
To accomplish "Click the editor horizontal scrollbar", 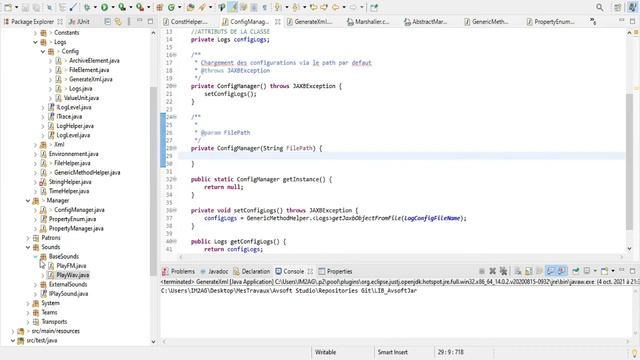I will tap(400, 257).
